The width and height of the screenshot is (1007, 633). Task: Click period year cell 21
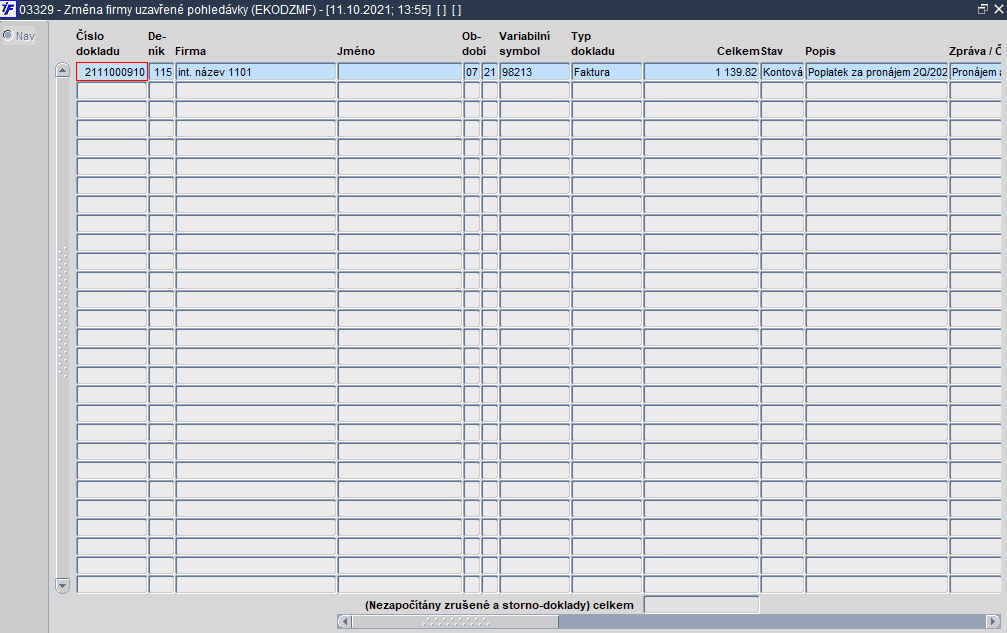pos(490,72)
